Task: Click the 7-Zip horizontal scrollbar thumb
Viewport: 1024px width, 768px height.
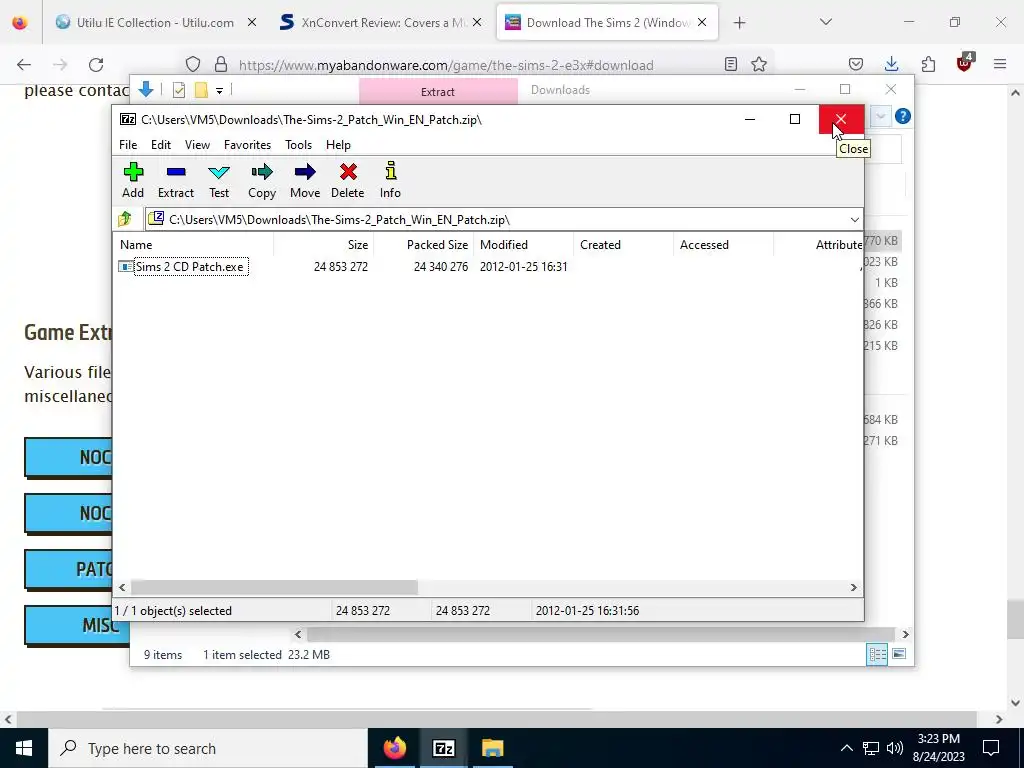Action: 274,588
